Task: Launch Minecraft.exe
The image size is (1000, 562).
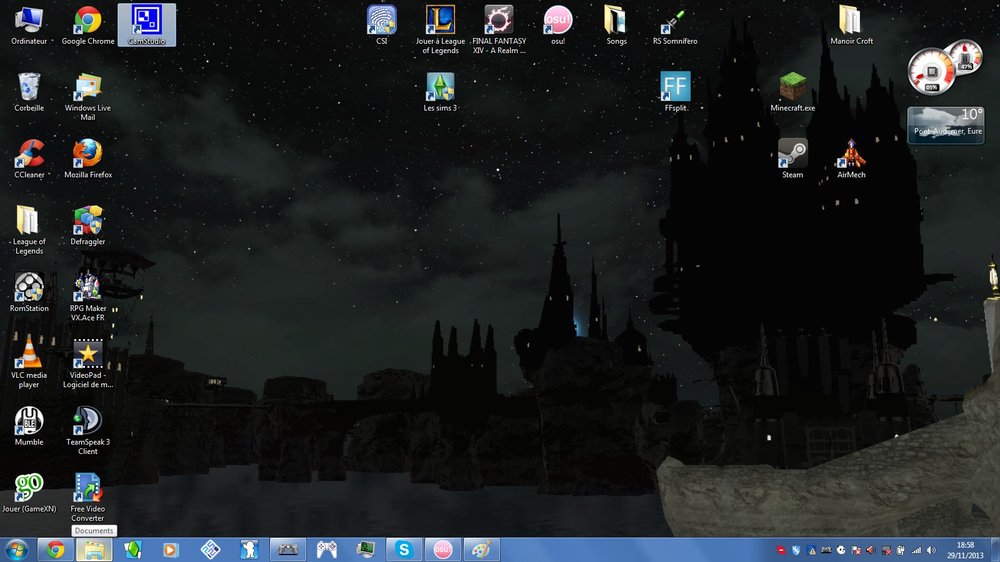Action: [793, 92]
